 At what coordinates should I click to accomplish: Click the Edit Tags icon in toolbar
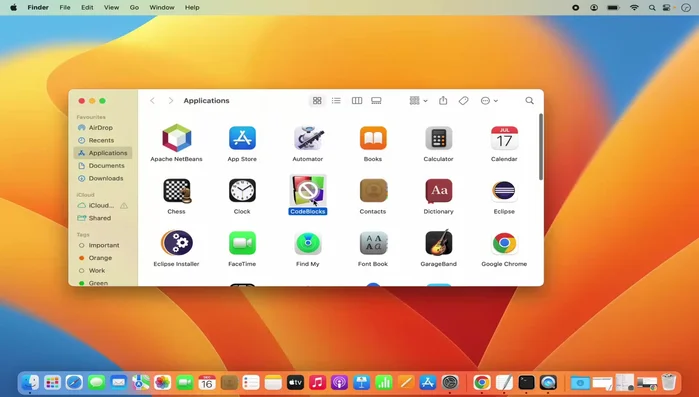click(x=464, y=101)
